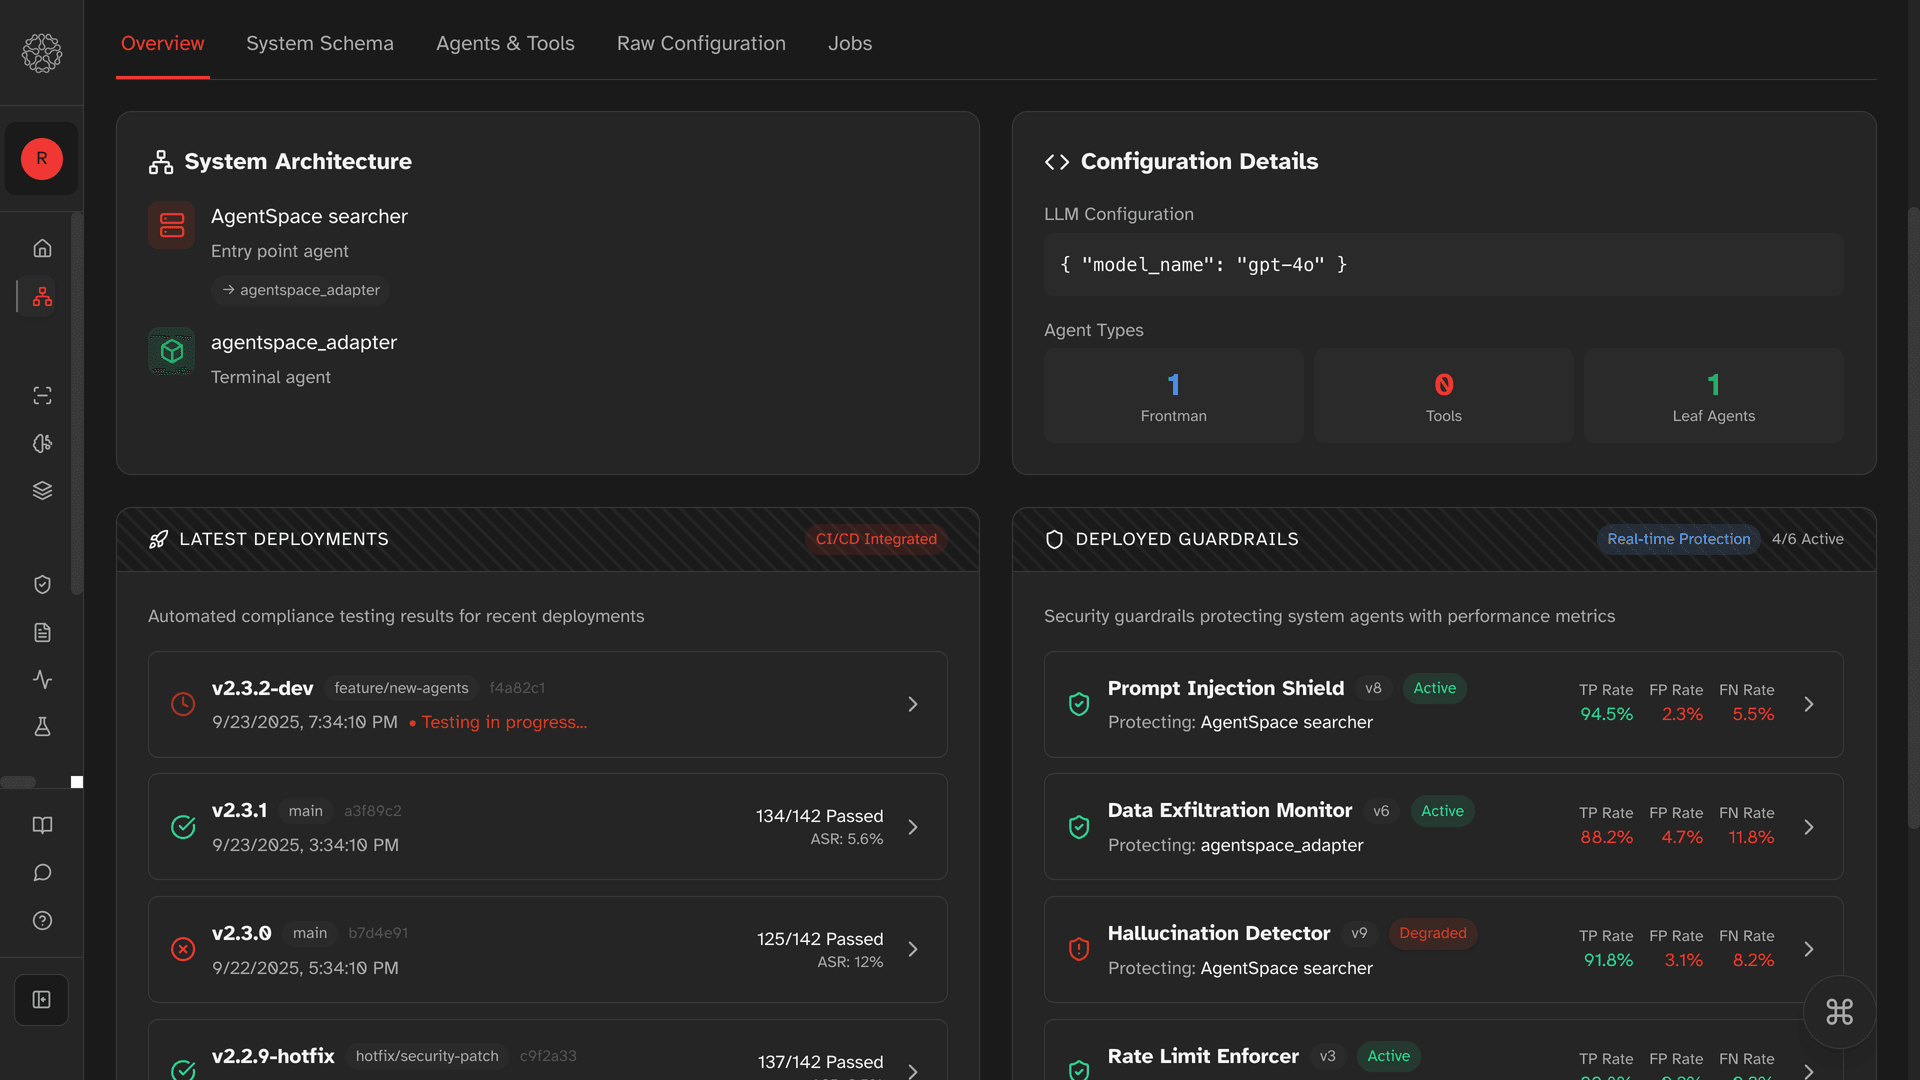Switch to the System Schema tab
Image resolution: width=1920 pixels, height=1080 pixels.
319,43
